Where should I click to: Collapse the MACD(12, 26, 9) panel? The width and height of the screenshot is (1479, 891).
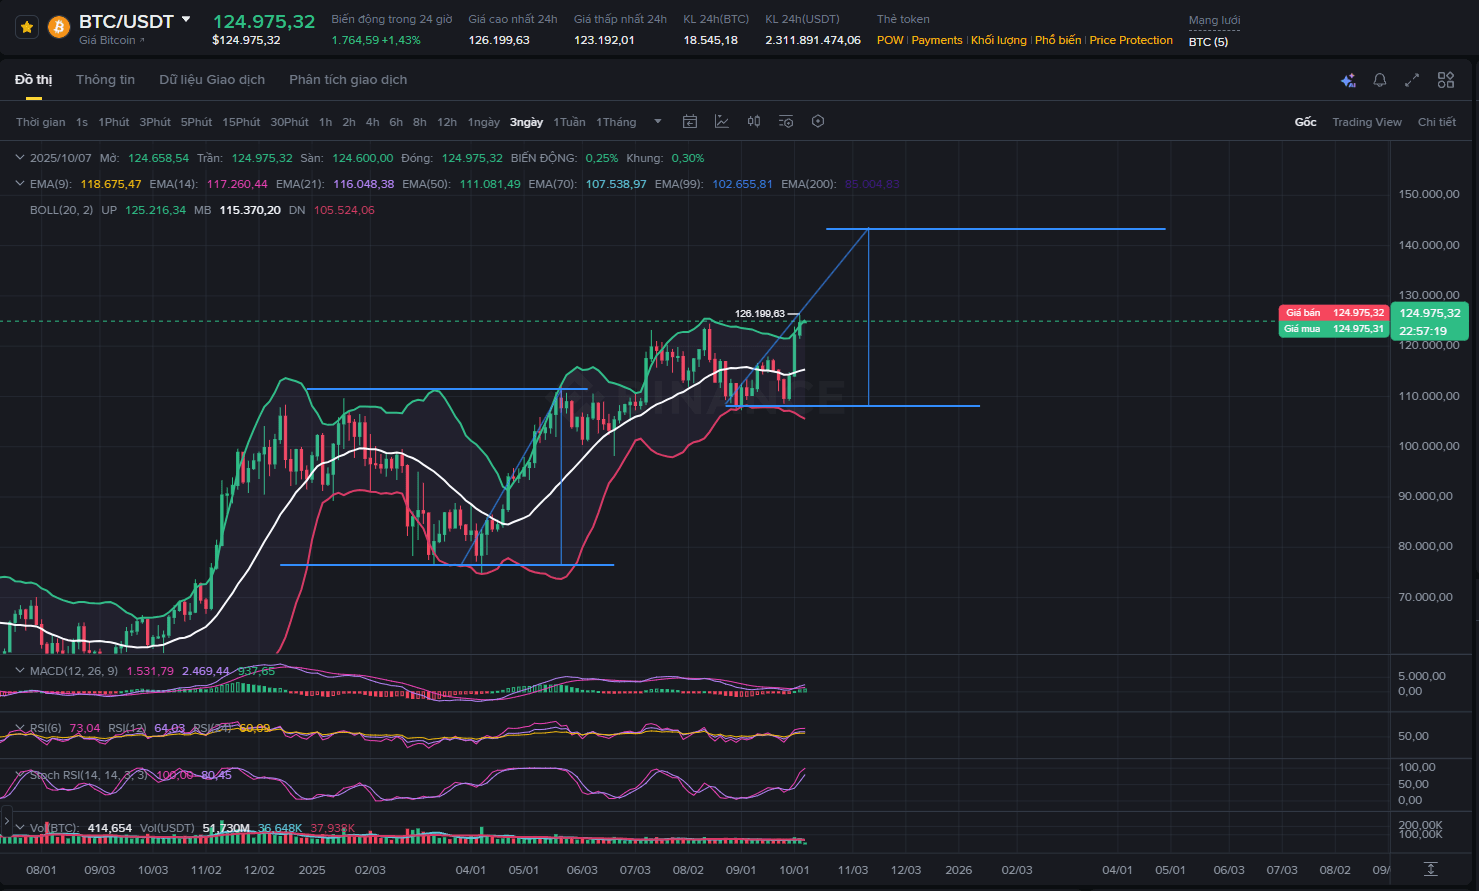click(x=20, y=671)
